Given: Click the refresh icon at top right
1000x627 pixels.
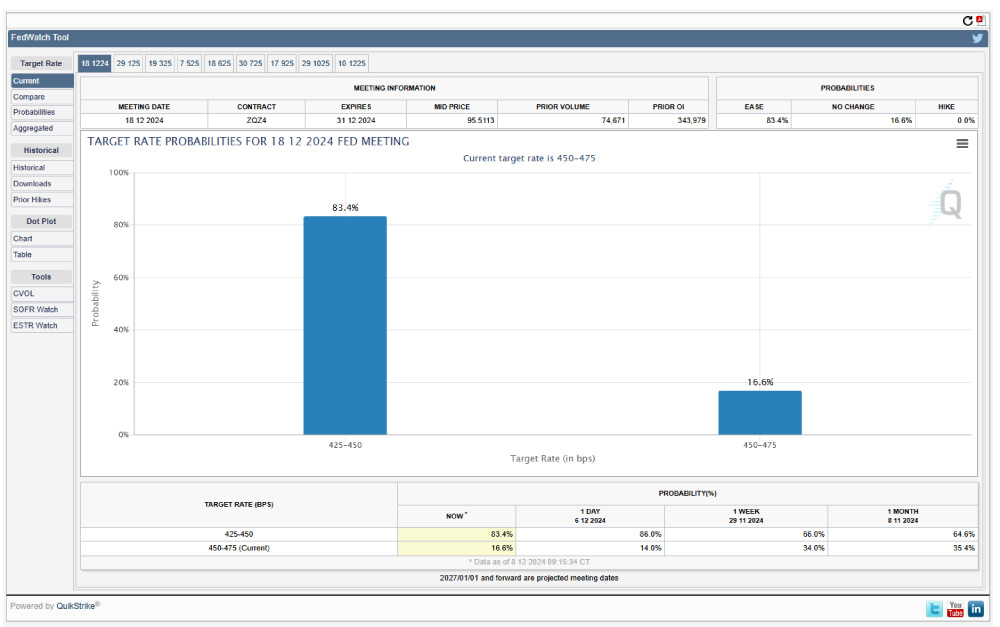Looking at the screenshot, I should (967, 21).
